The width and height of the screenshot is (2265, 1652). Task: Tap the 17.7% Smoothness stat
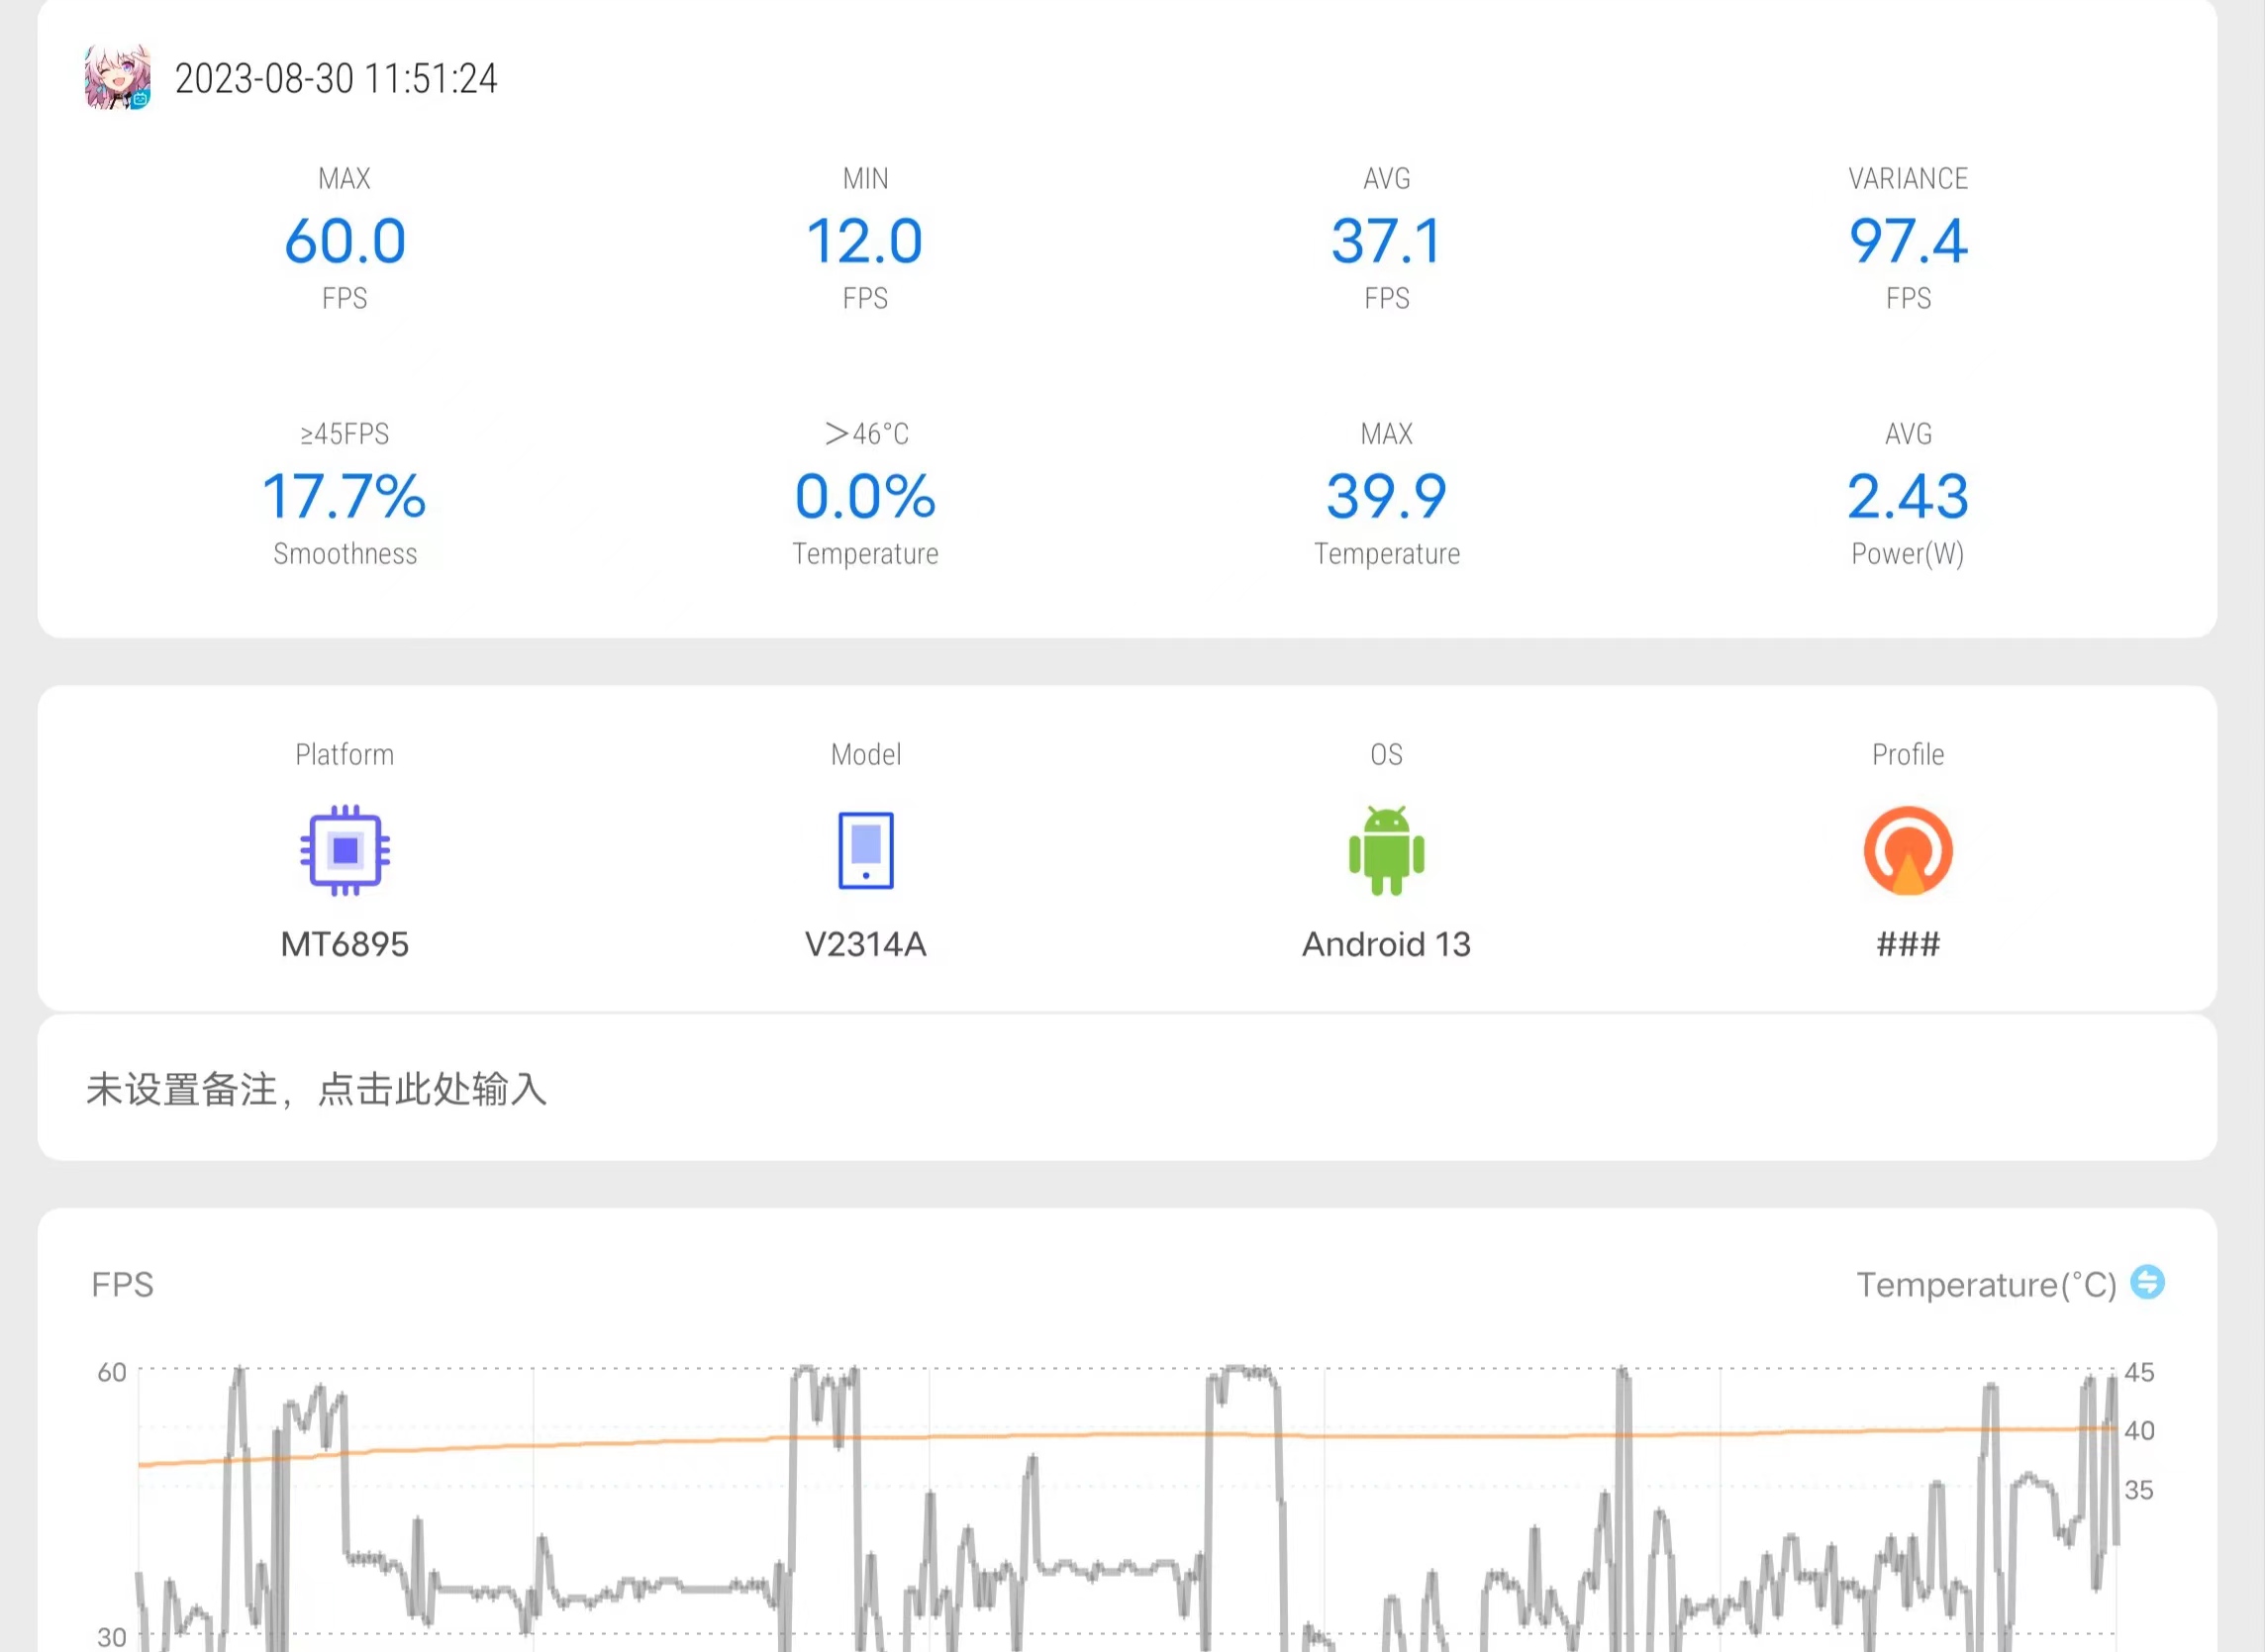[x=345, y=497]
